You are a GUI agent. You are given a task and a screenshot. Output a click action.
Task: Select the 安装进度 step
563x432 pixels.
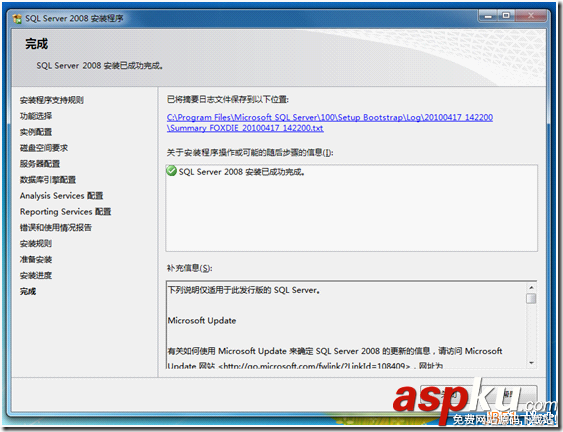(x=36, y=275)
